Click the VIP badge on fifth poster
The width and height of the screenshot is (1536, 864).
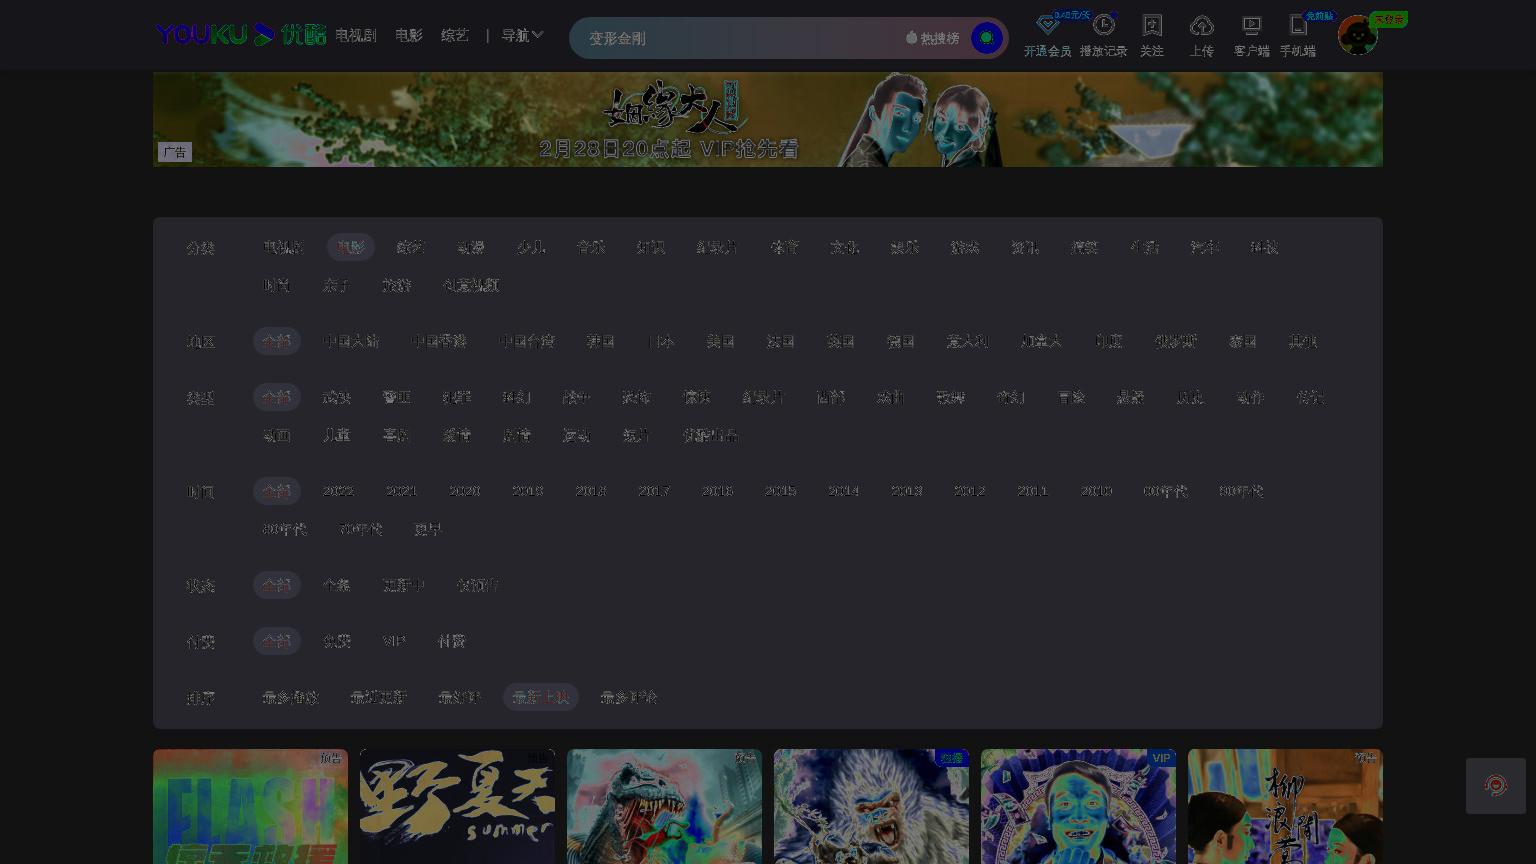[1161, 758]
